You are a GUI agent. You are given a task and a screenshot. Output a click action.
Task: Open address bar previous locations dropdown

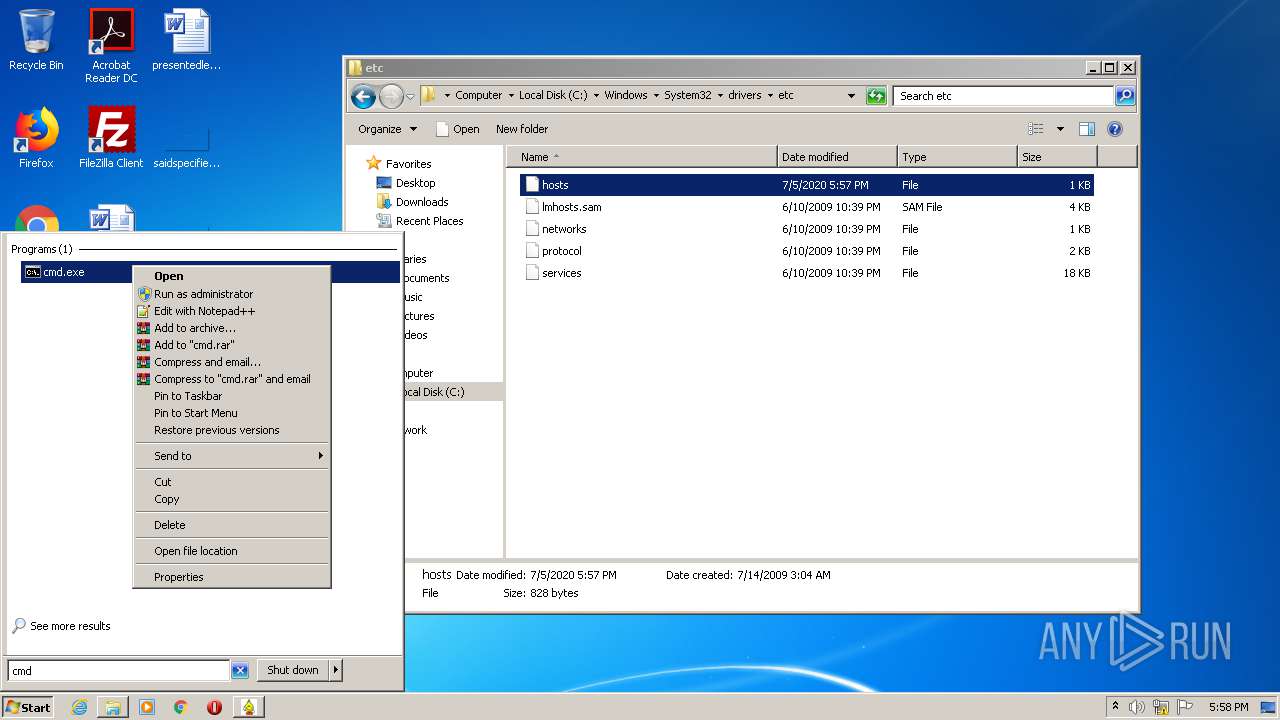pyautogui.click(x=851, y=96)
